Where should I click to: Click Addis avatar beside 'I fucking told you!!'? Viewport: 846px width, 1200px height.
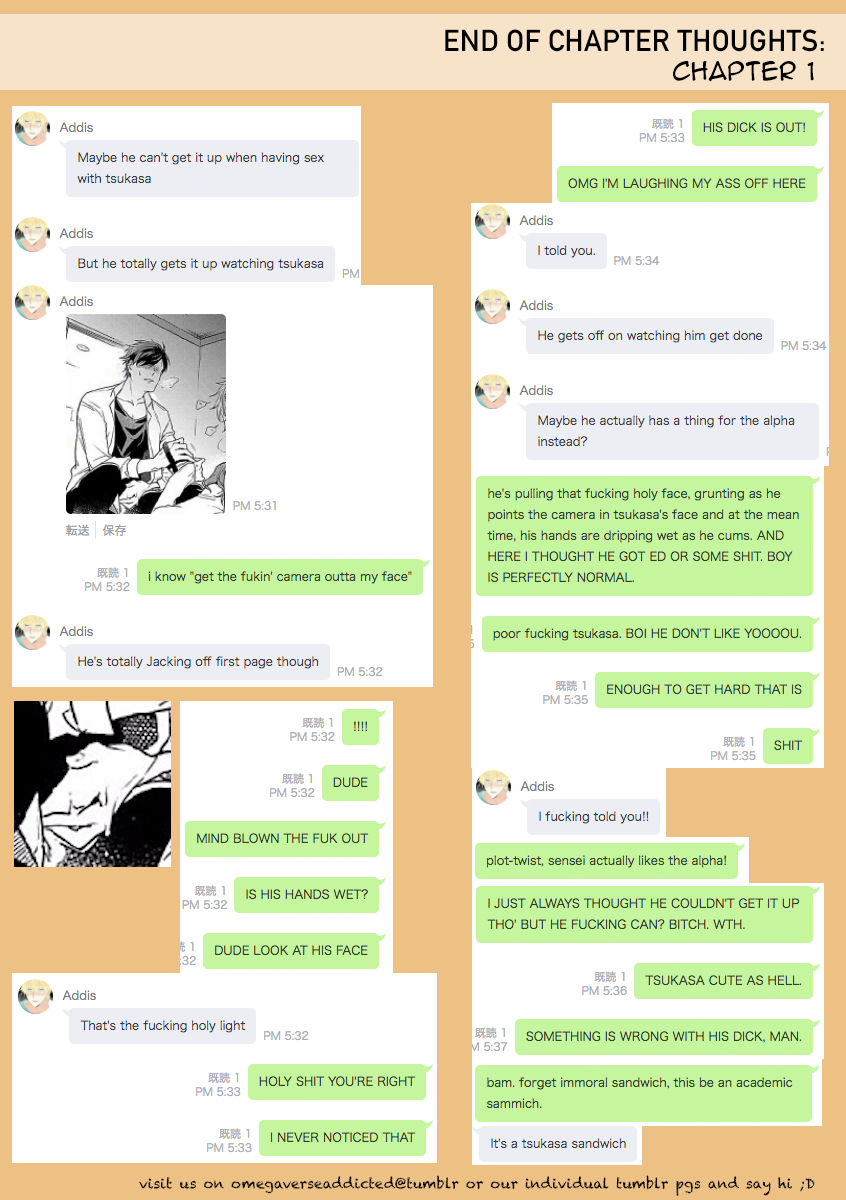pos(493,787)
